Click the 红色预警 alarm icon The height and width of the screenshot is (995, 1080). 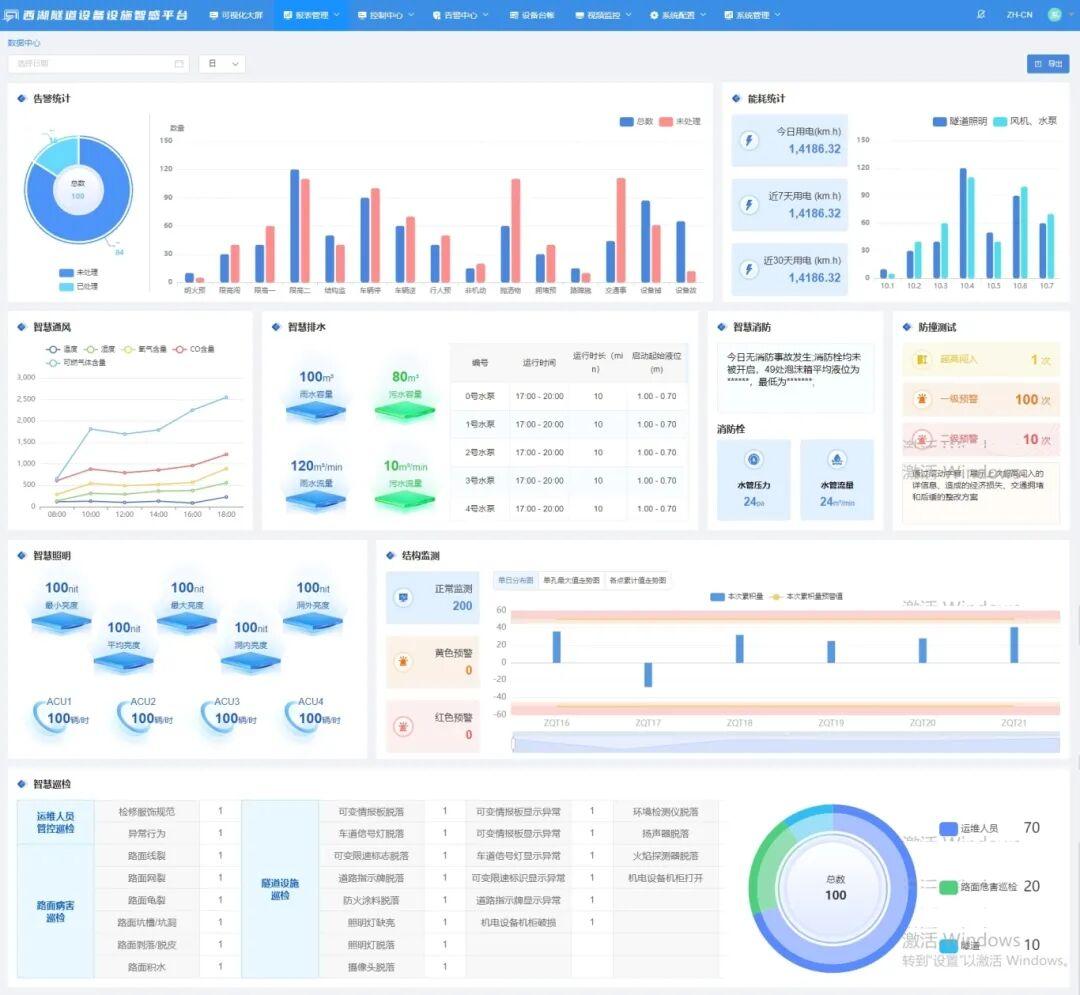point(404,726)
